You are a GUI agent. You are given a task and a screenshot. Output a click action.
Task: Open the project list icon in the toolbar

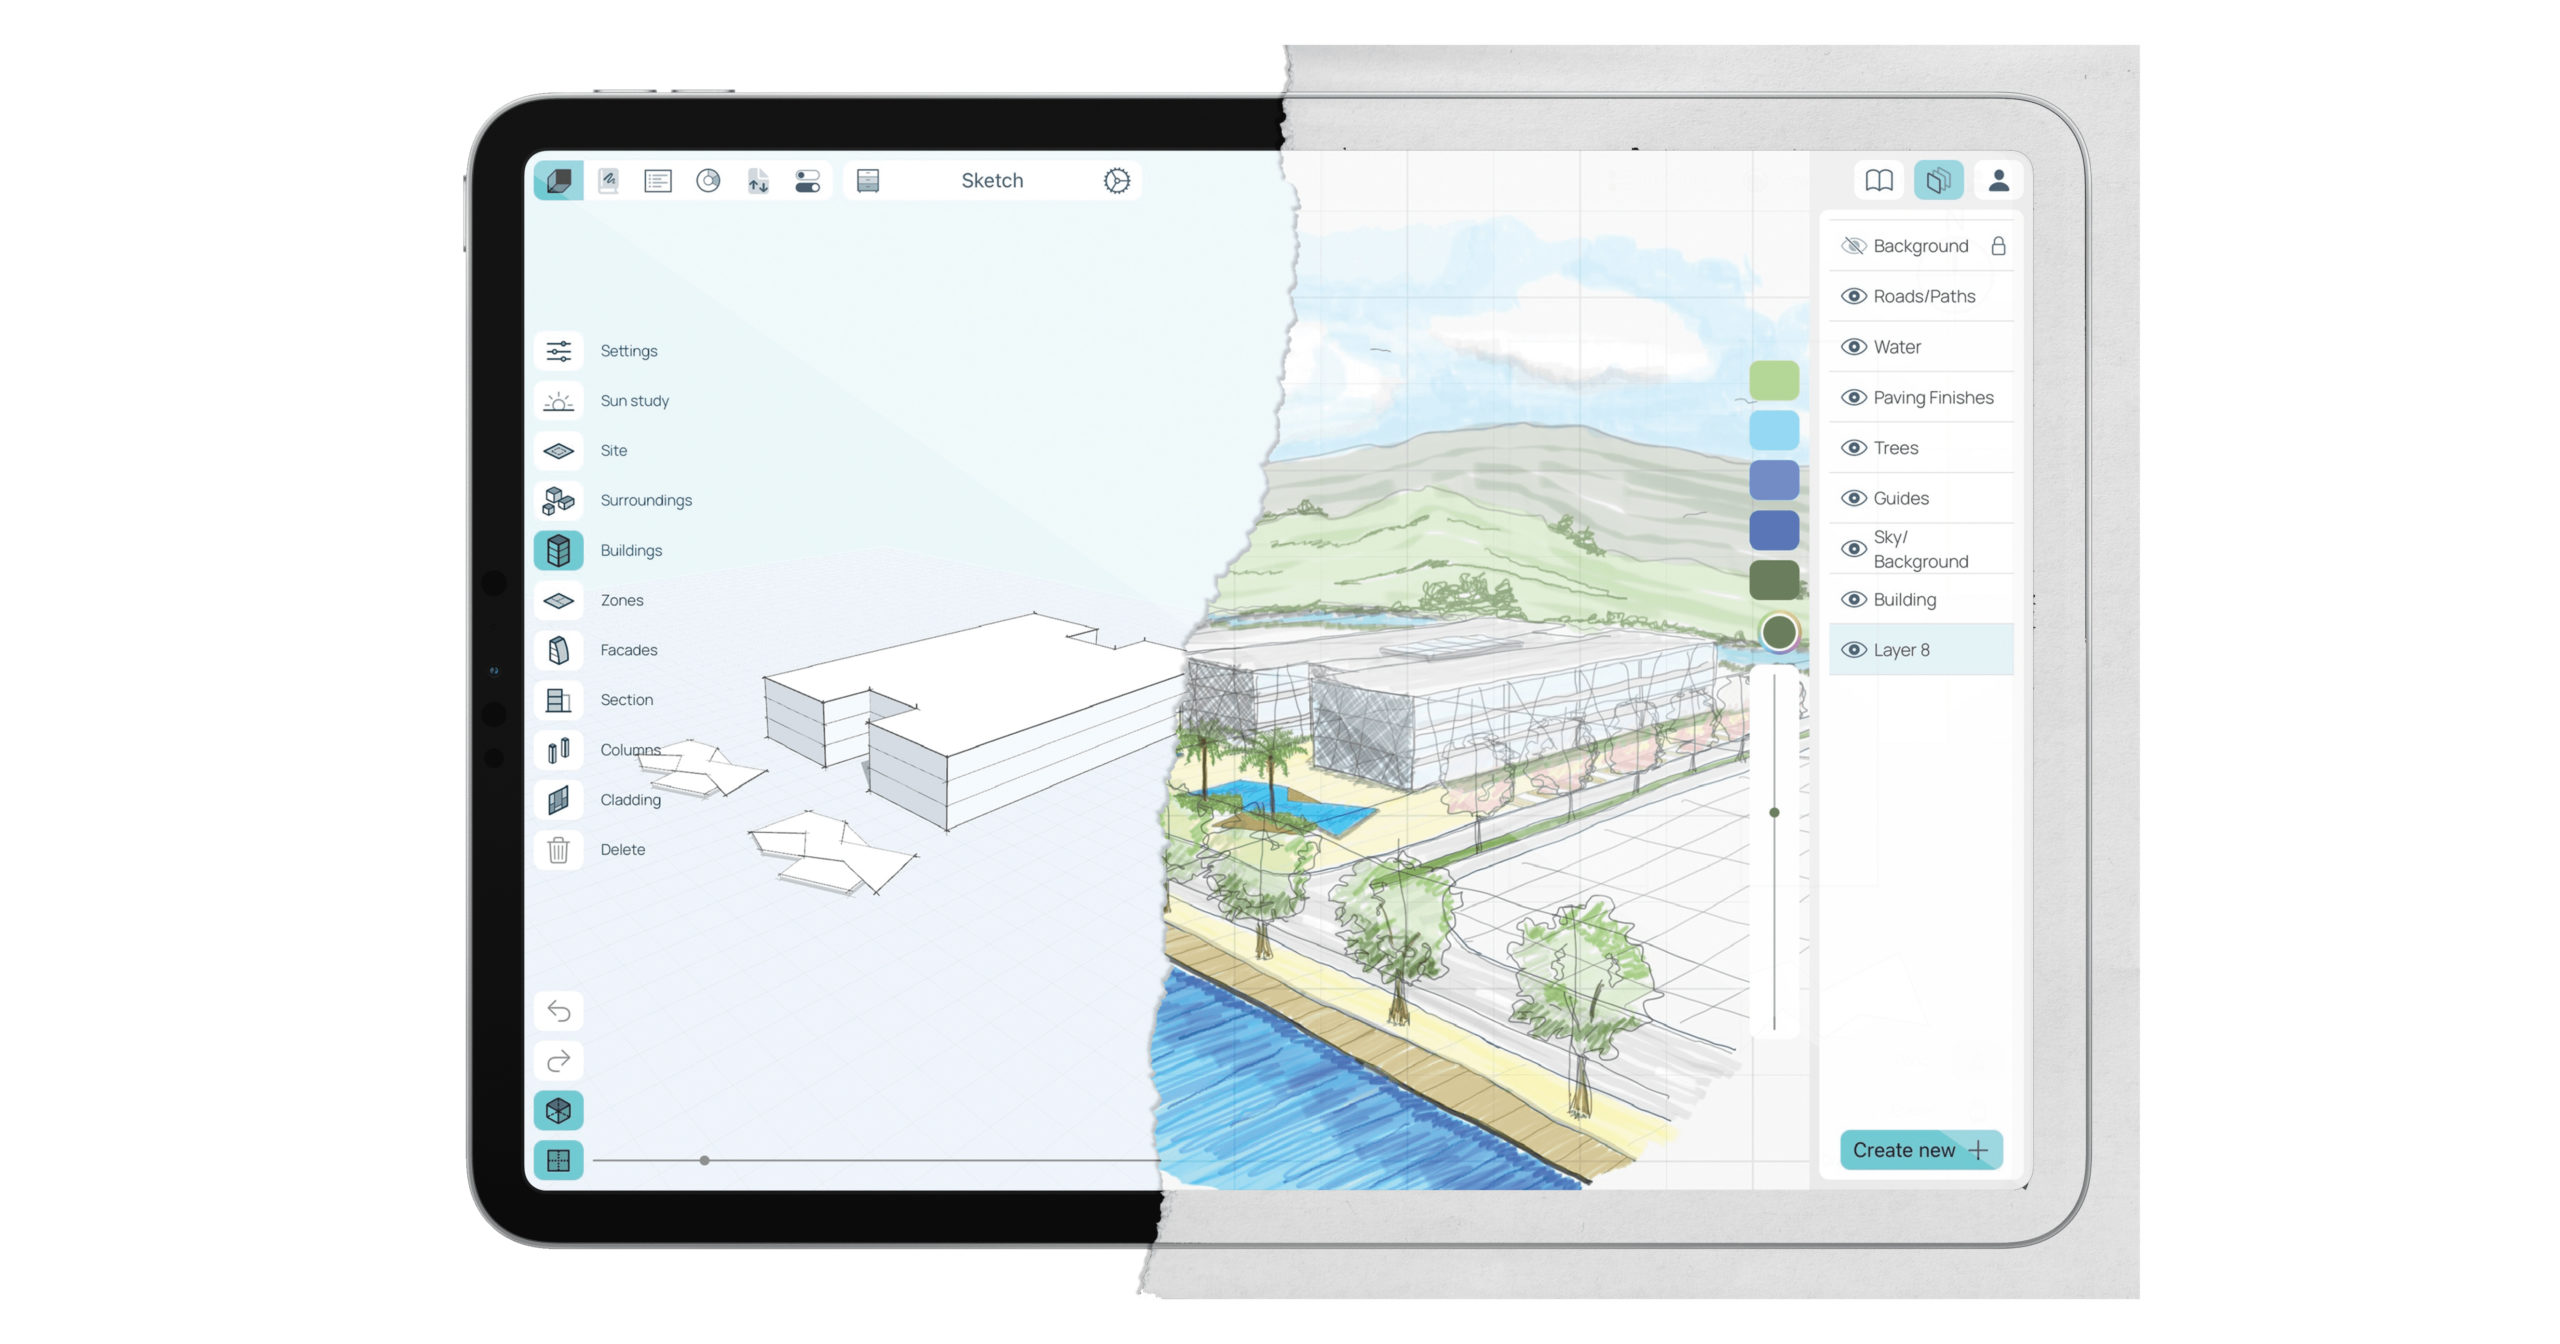point(658,180)
